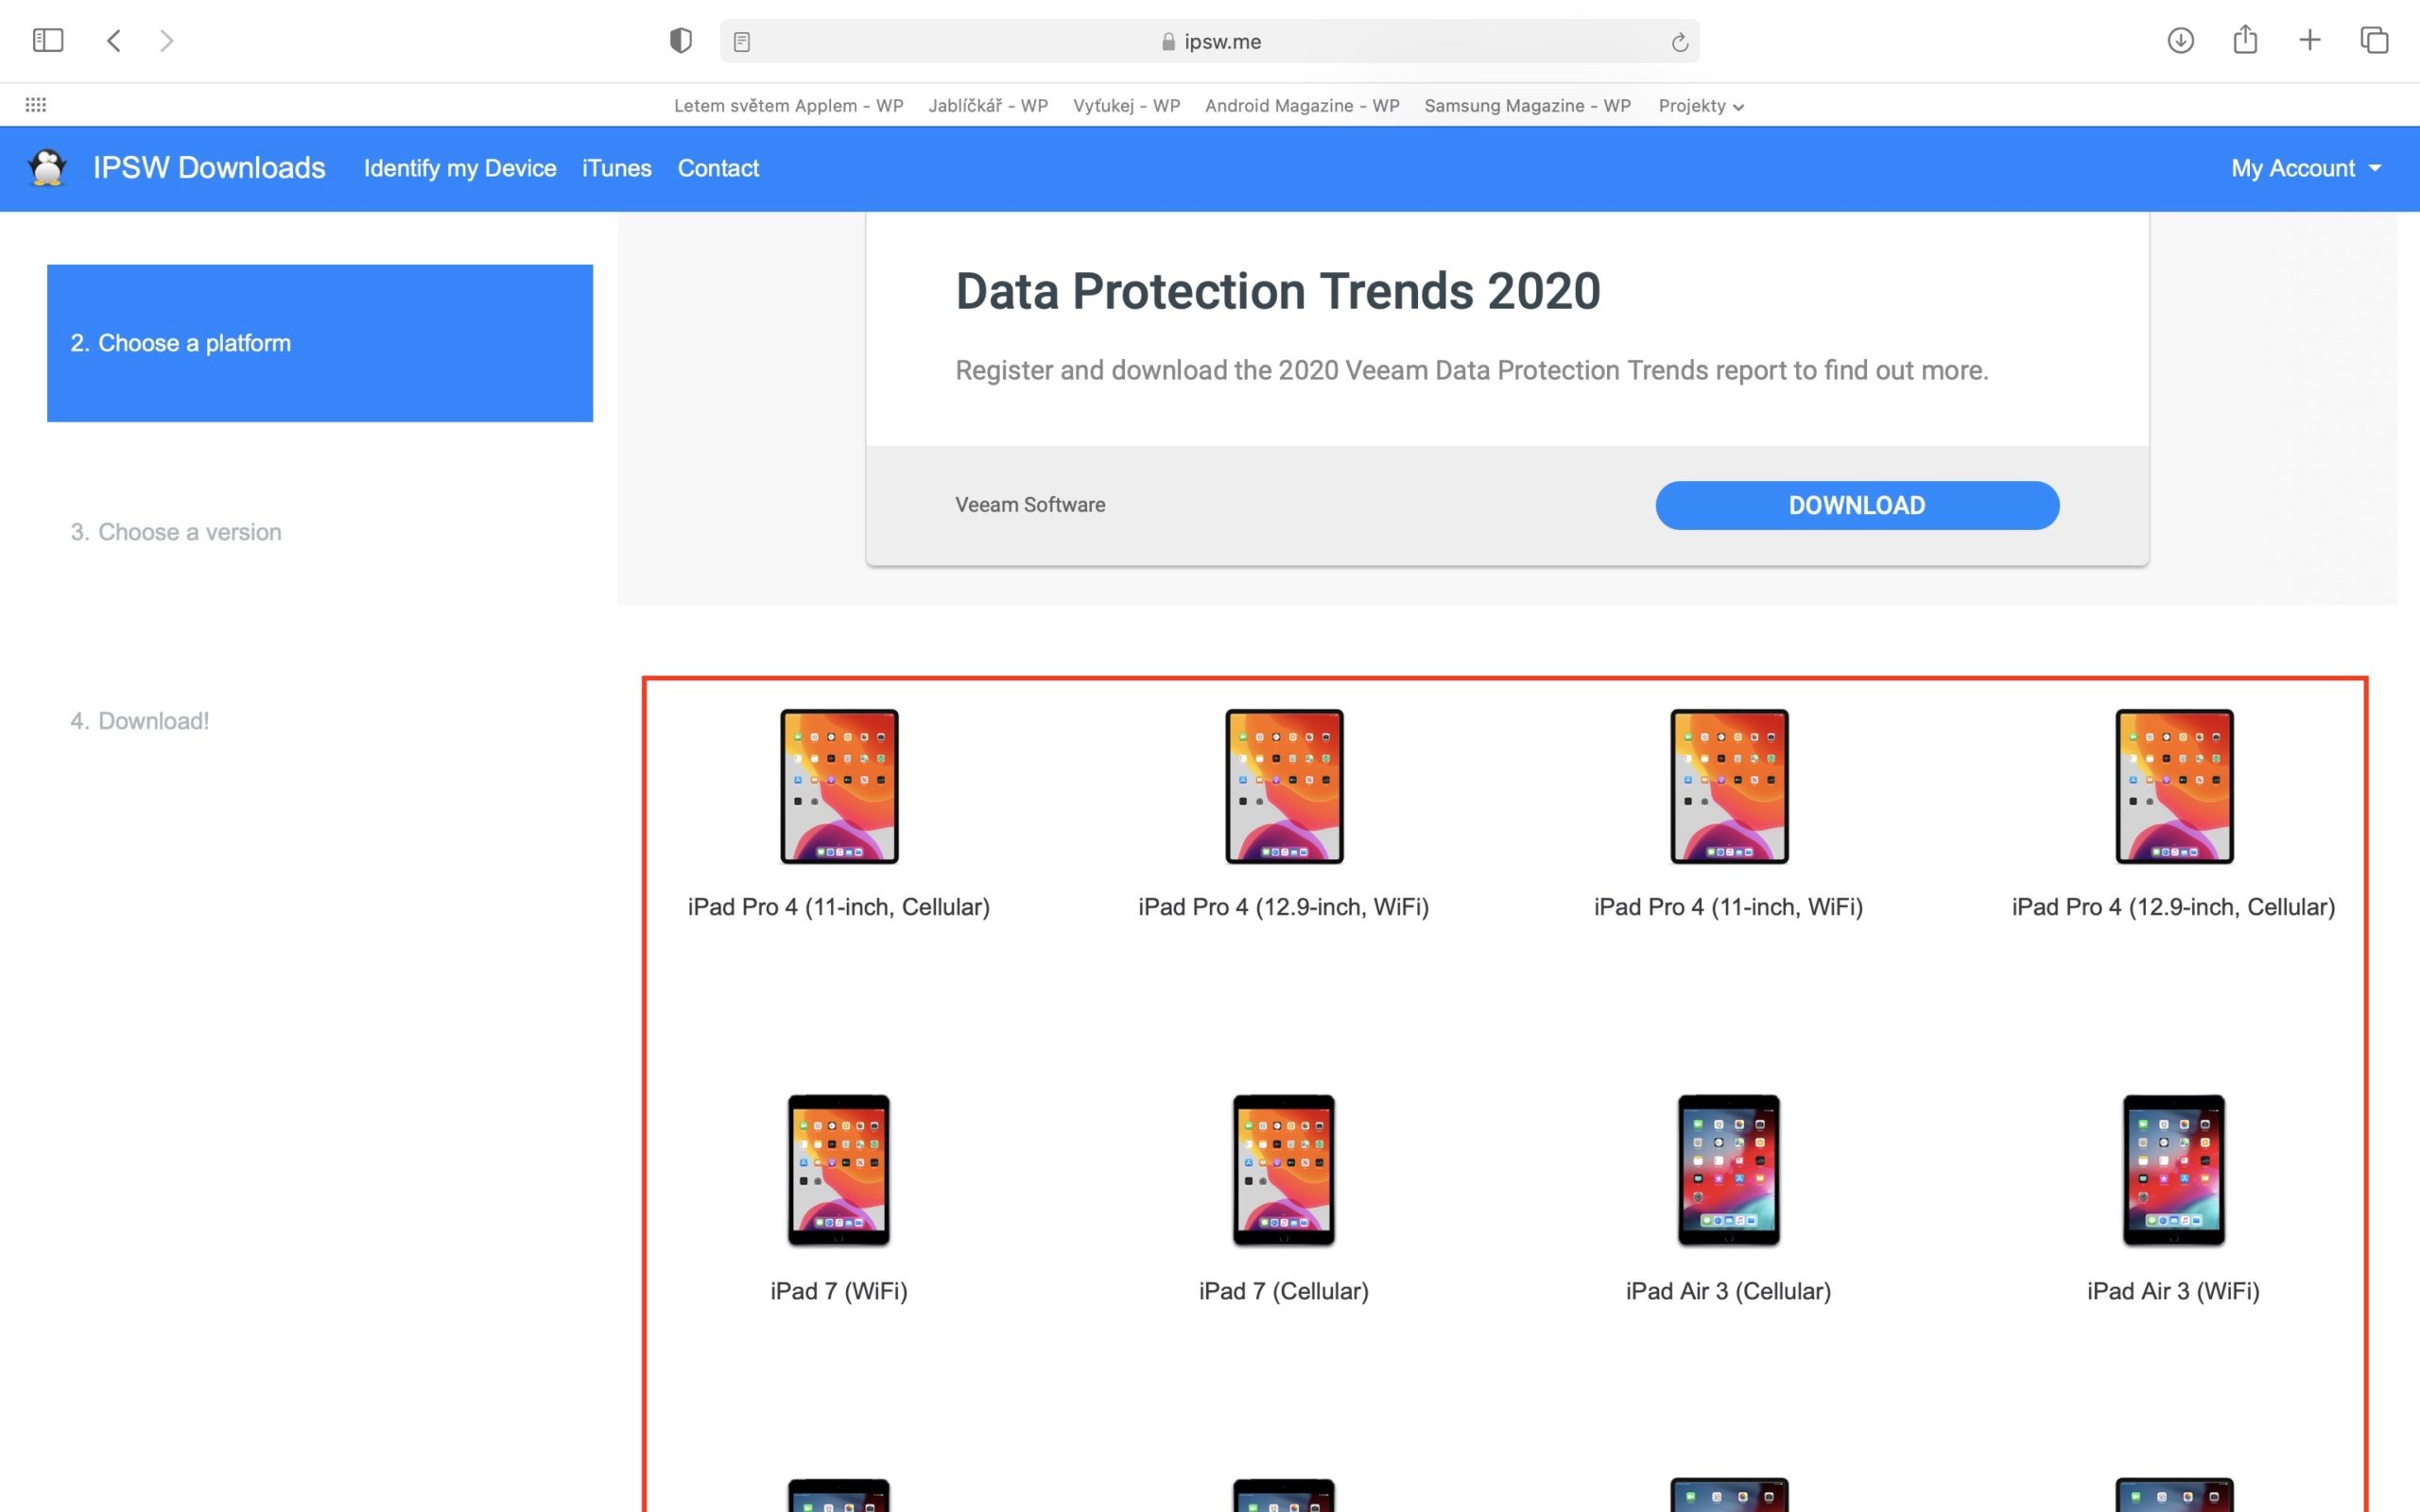Open the Safari Downloads list
Viewport: 2420px width, 1512px height.
(x=2180, y=40)
